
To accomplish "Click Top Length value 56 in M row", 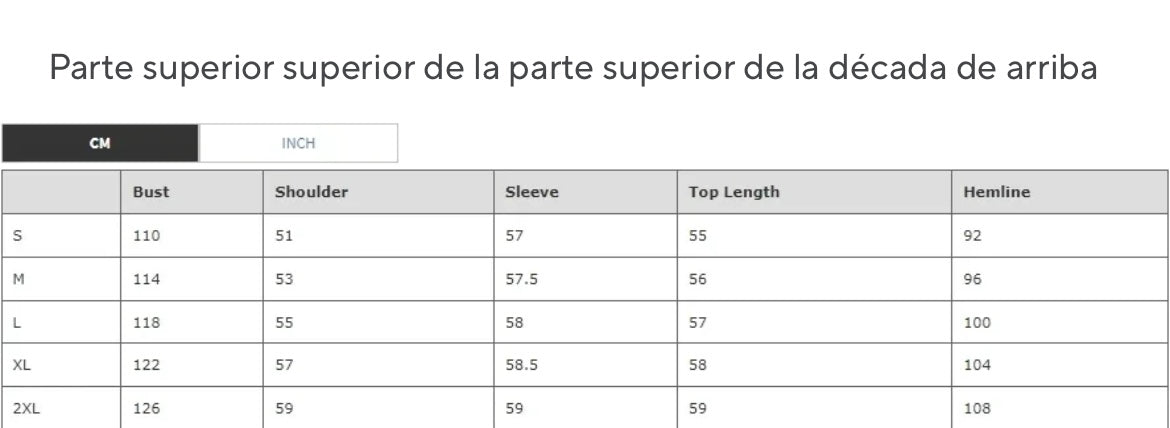I will (698, 280).
